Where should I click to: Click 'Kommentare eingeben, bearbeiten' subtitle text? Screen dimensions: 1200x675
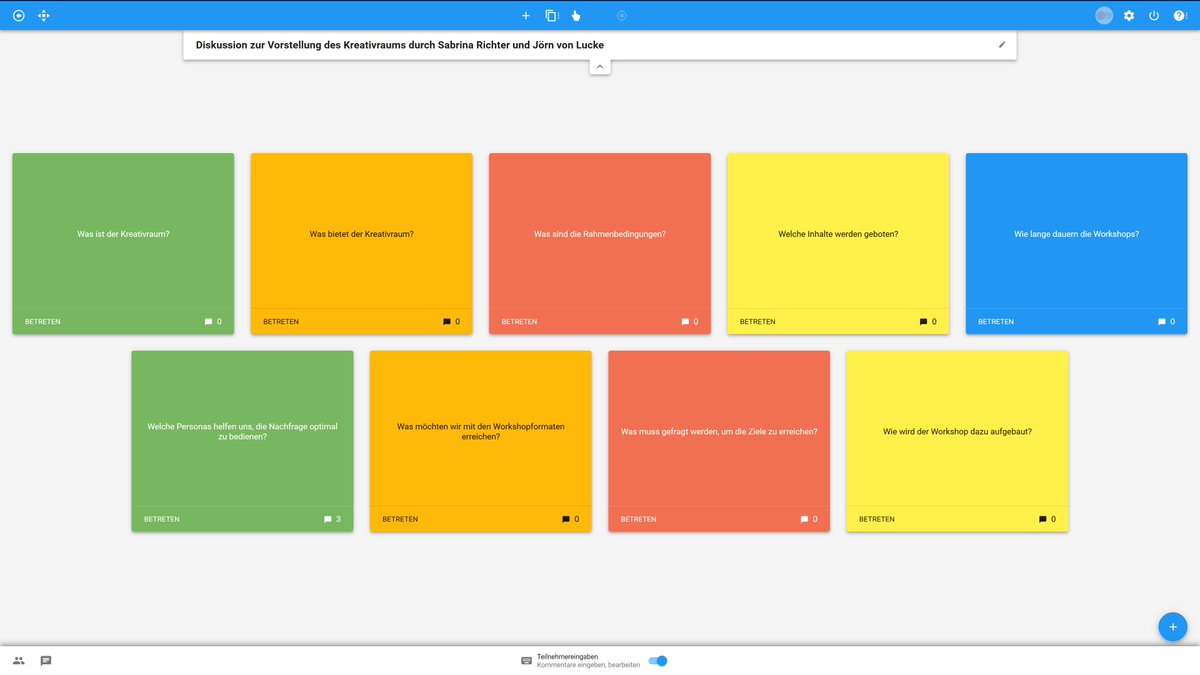(588, 665)
